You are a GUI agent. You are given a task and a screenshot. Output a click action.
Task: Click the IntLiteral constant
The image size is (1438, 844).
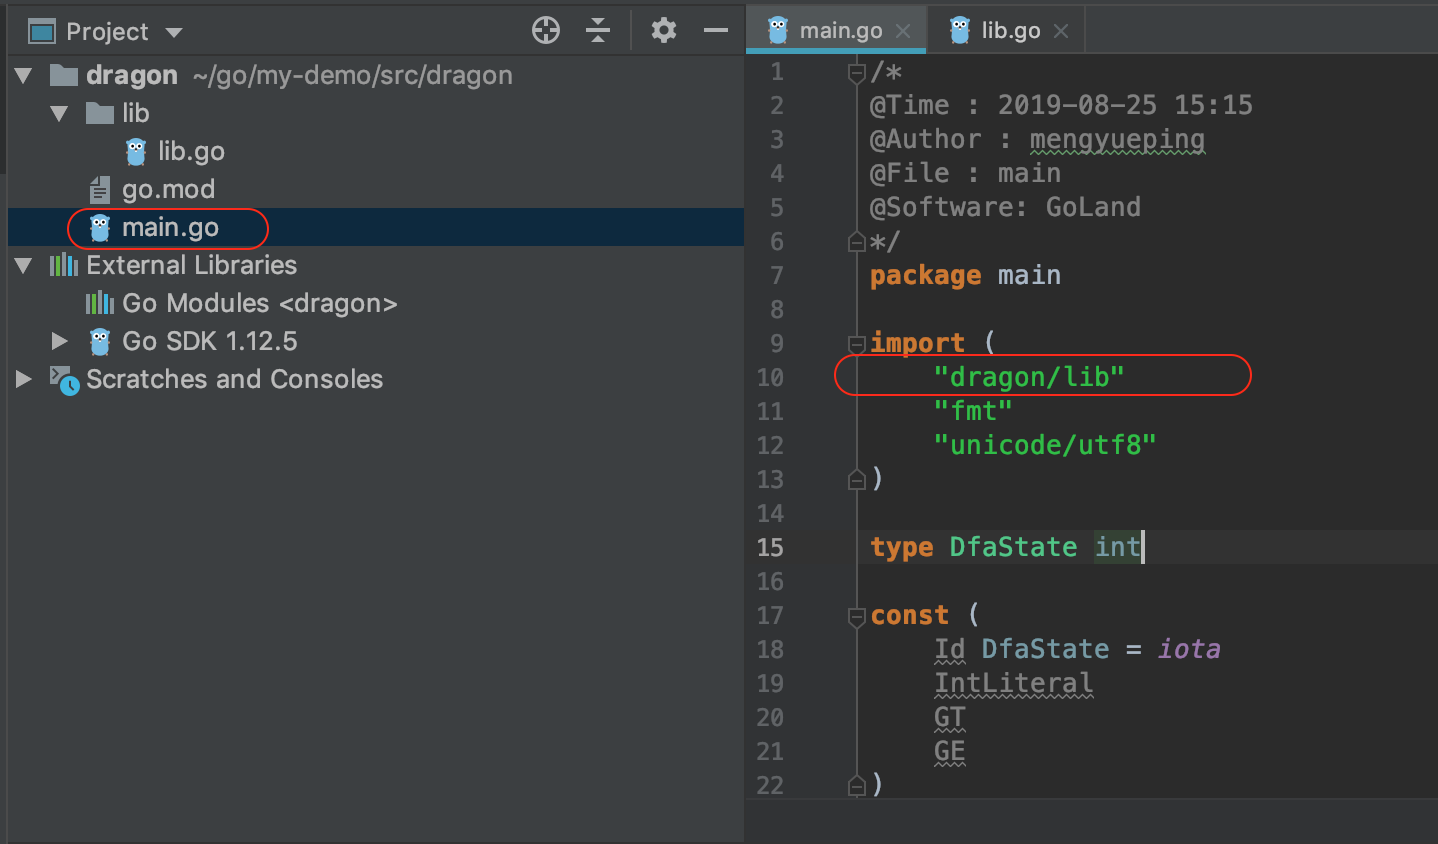pyautogui.click(x=1013, y=684)
